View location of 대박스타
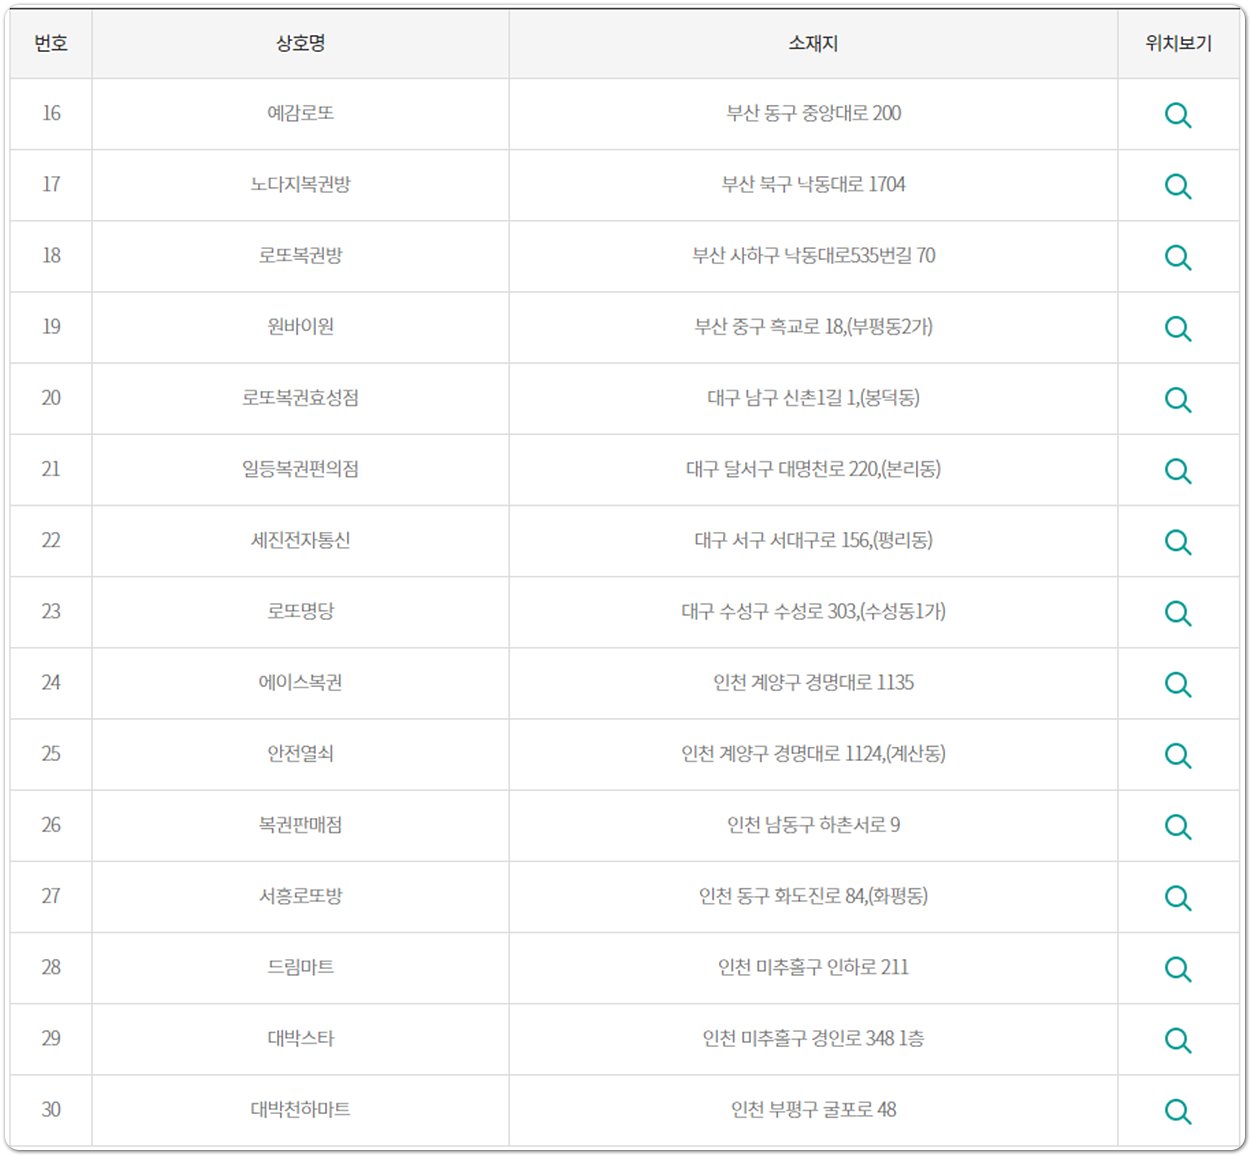1250x1155 pixels. point(1178,1040)
